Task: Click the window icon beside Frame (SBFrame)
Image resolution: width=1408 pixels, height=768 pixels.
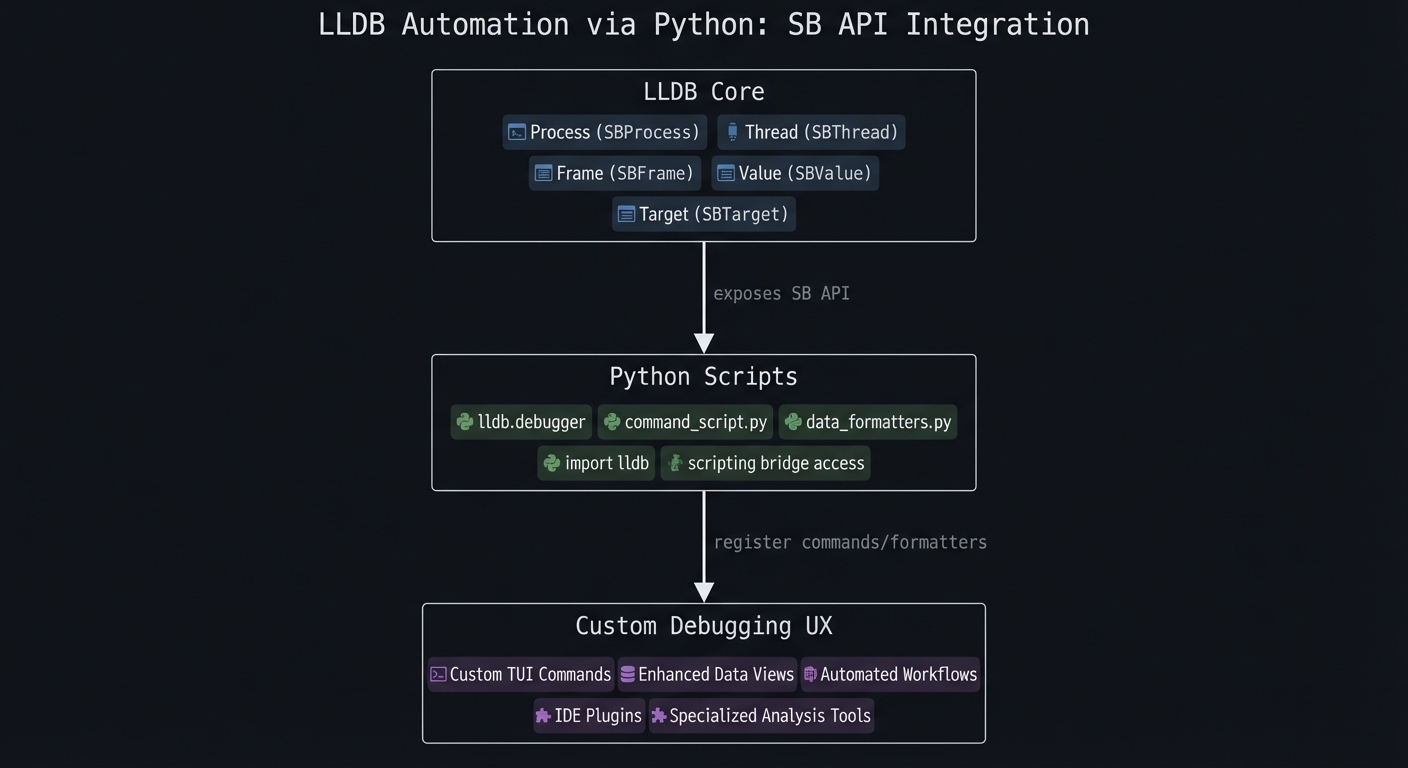Action: click(x=542, y=172)
